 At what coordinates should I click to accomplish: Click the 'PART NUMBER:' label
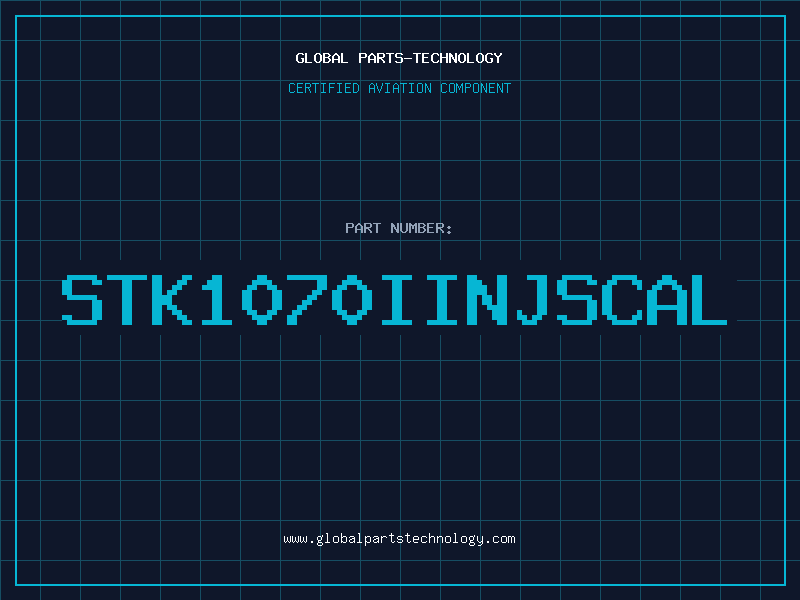click(x=399, y=228)
